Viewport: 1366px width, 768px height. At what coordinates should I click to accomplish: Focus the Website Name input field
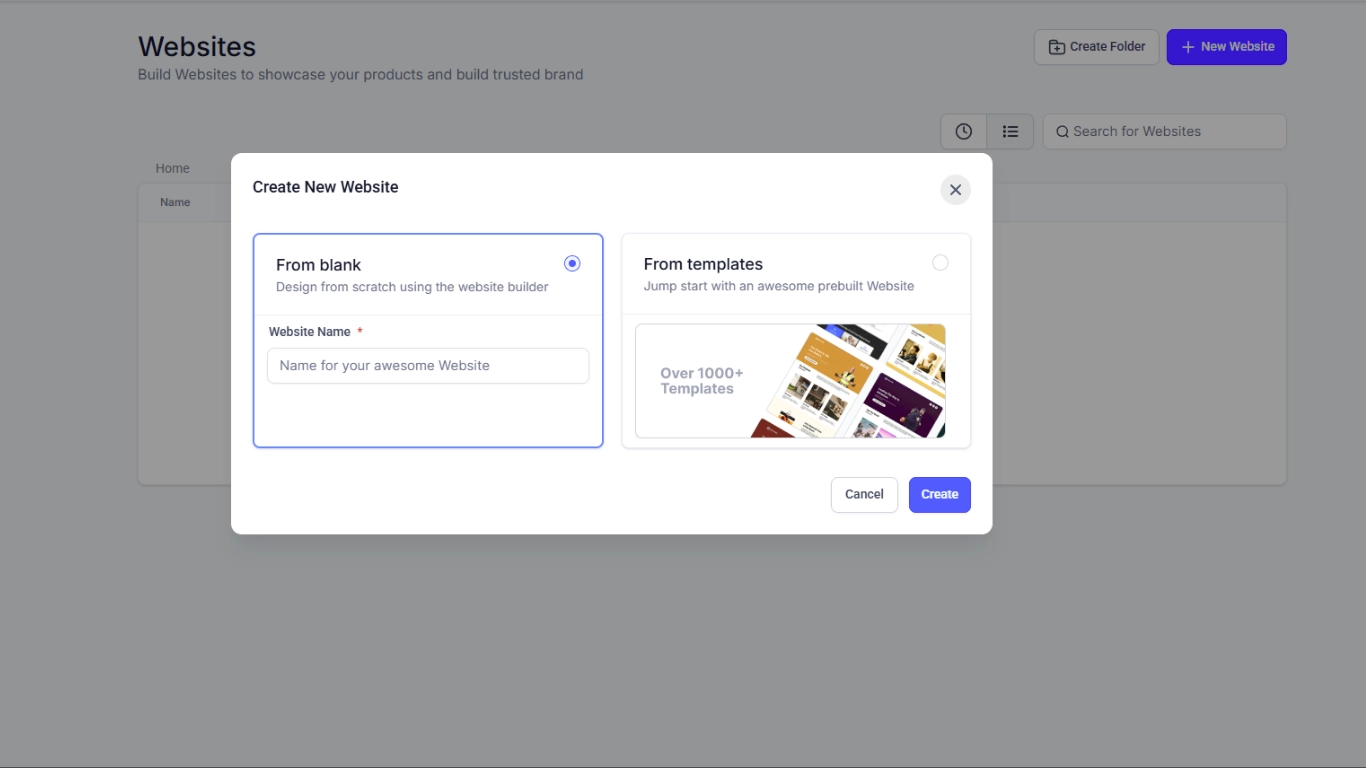427,365
